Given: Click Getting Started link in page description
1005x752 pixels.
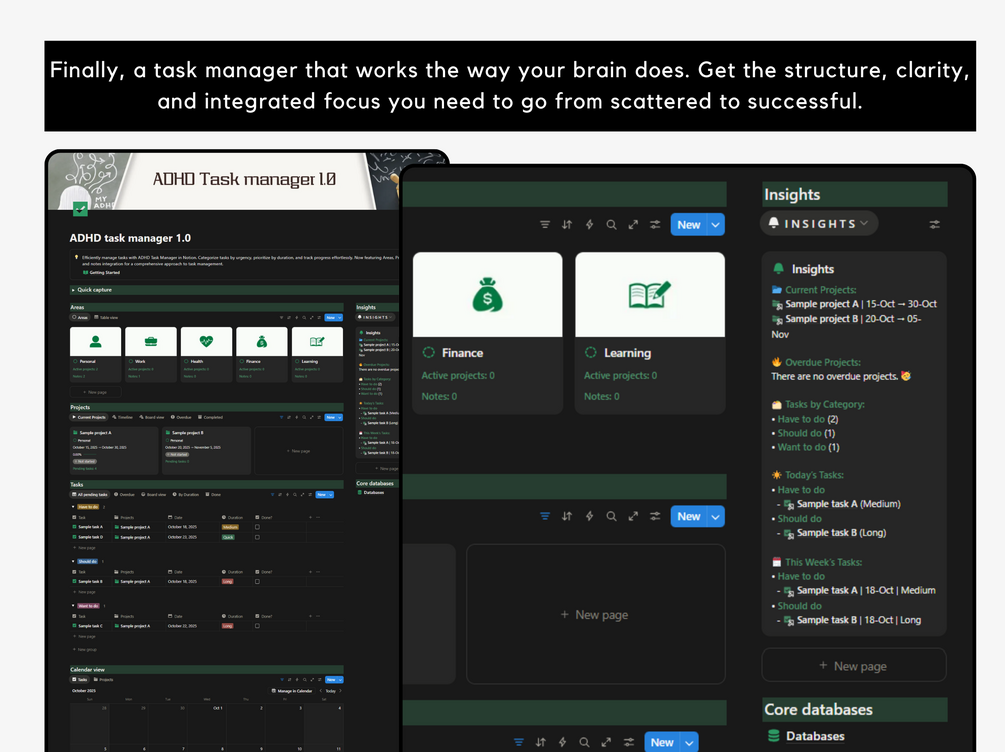Looking at the screenshot, I should click(101, 272).
